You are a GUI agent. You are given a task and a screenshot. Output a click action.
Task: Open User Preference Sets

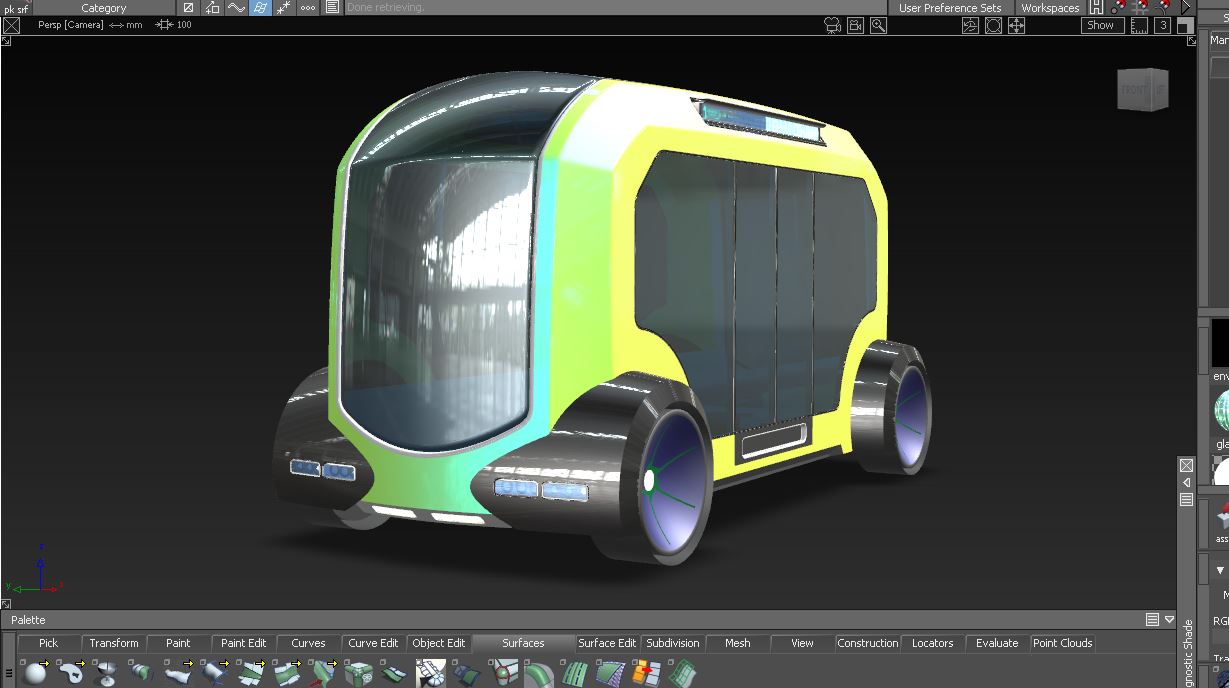949,8
